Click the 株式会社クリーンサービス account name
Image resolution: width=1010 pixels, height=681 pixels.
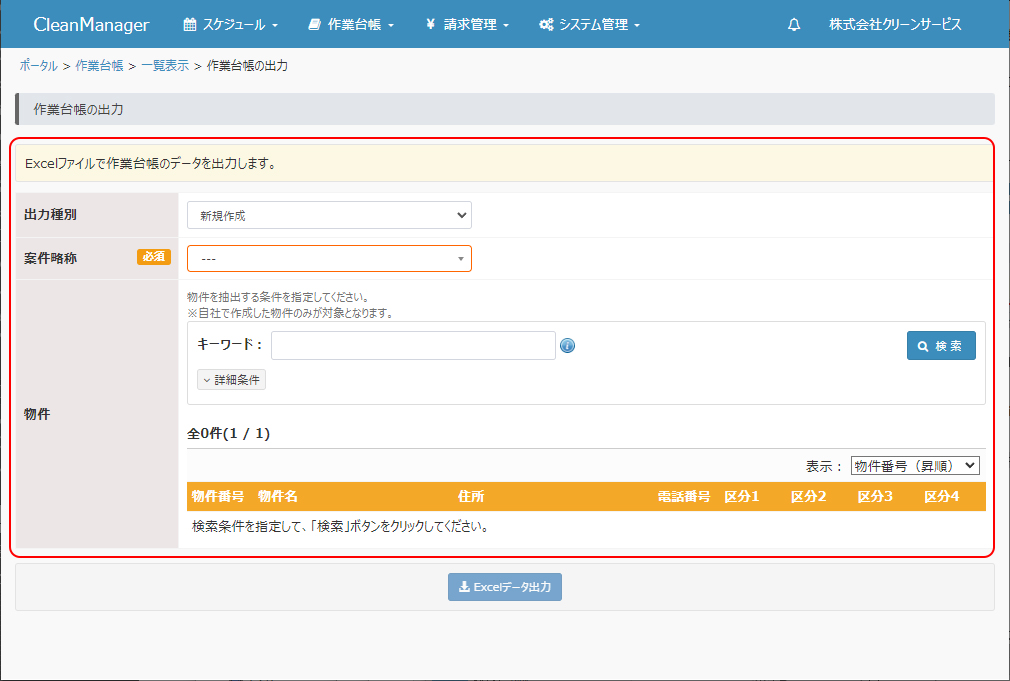895,25
